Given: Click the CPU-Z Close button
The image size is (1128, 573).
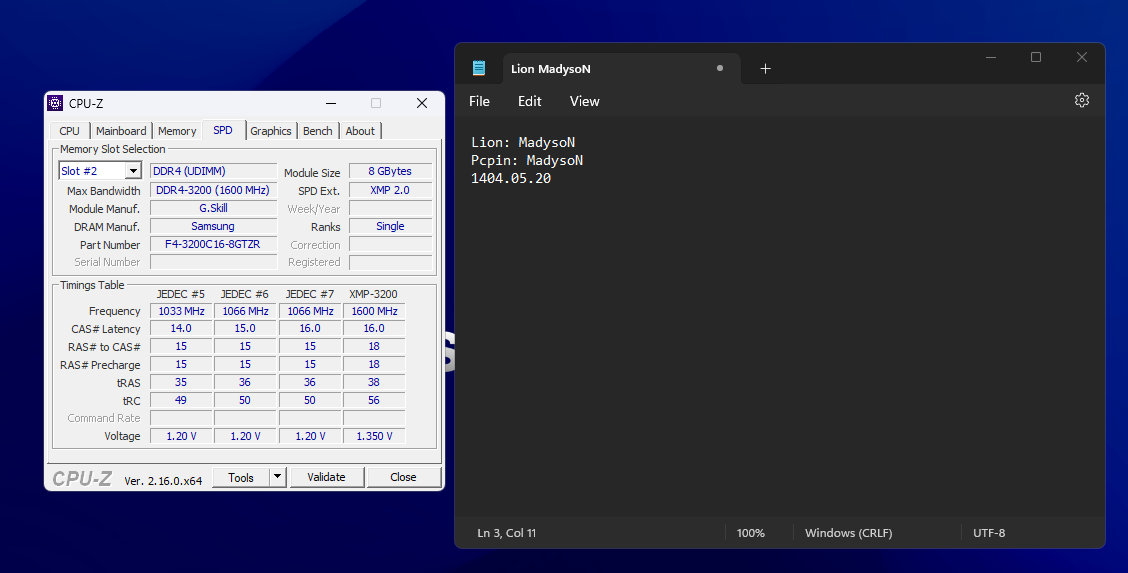Looking at the screenshot, I should (x=403, y=477).
